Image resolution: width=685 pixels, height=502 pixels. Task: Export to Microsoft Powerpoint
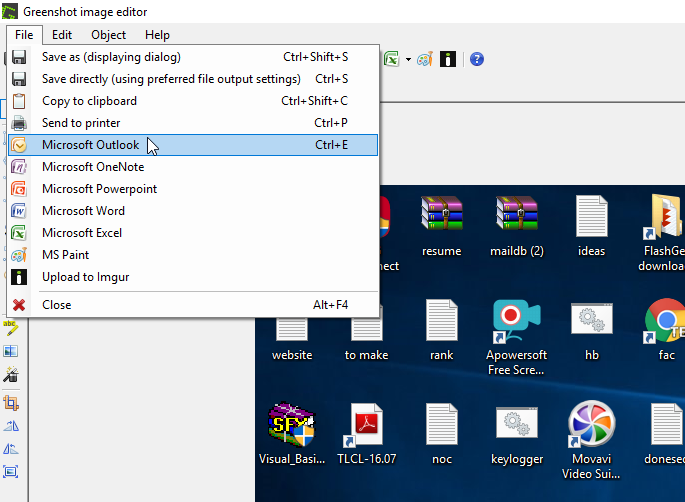click(193, 189)
